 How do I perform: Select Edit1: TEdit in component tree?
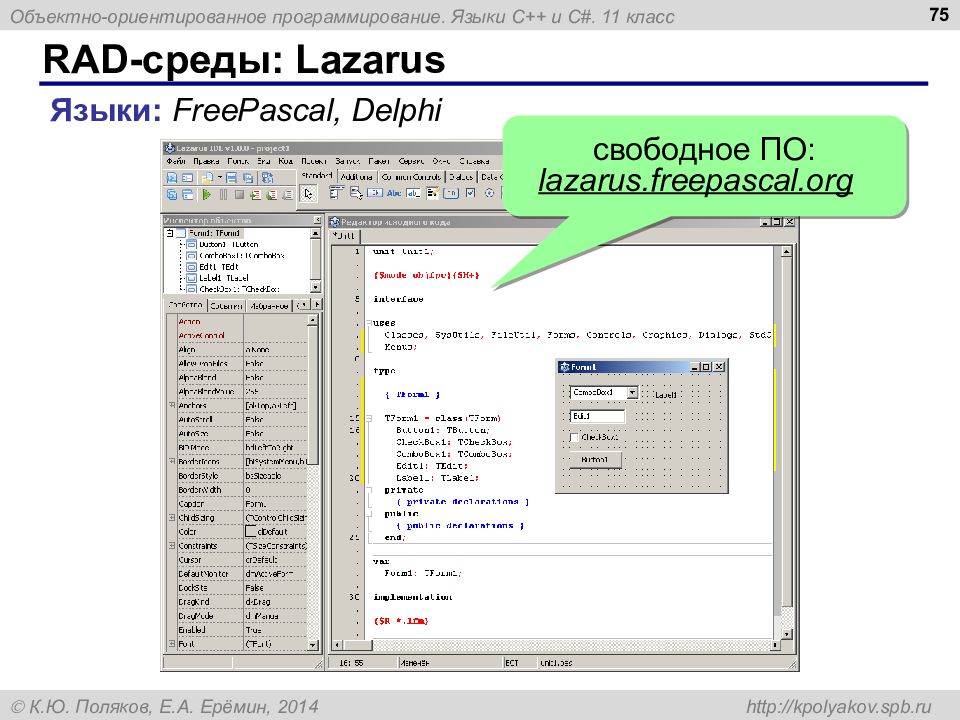pyautogui.click(x=219, y=267)
